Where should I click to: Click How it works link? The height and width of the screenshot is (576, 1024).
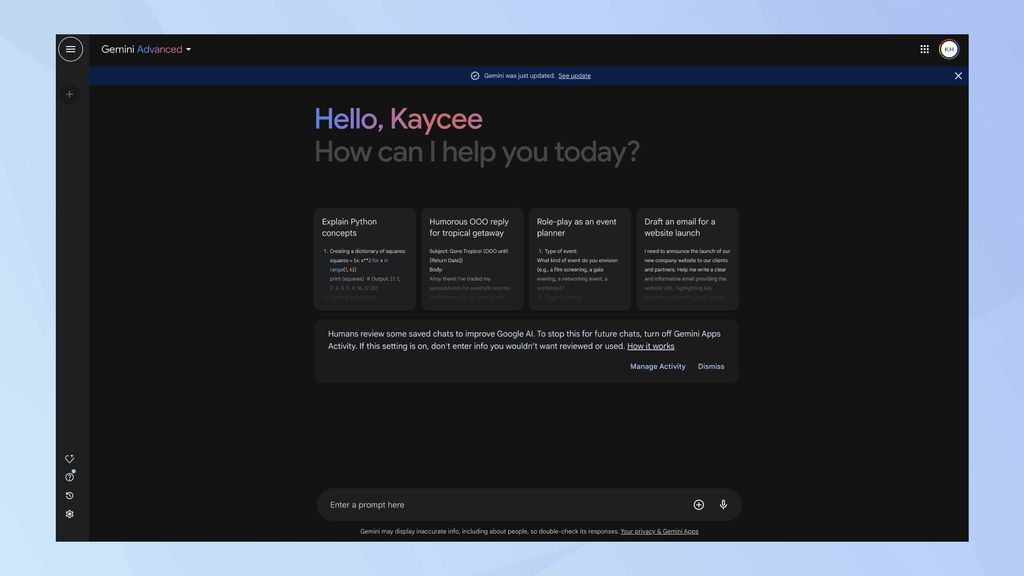(x=650, y=346)
